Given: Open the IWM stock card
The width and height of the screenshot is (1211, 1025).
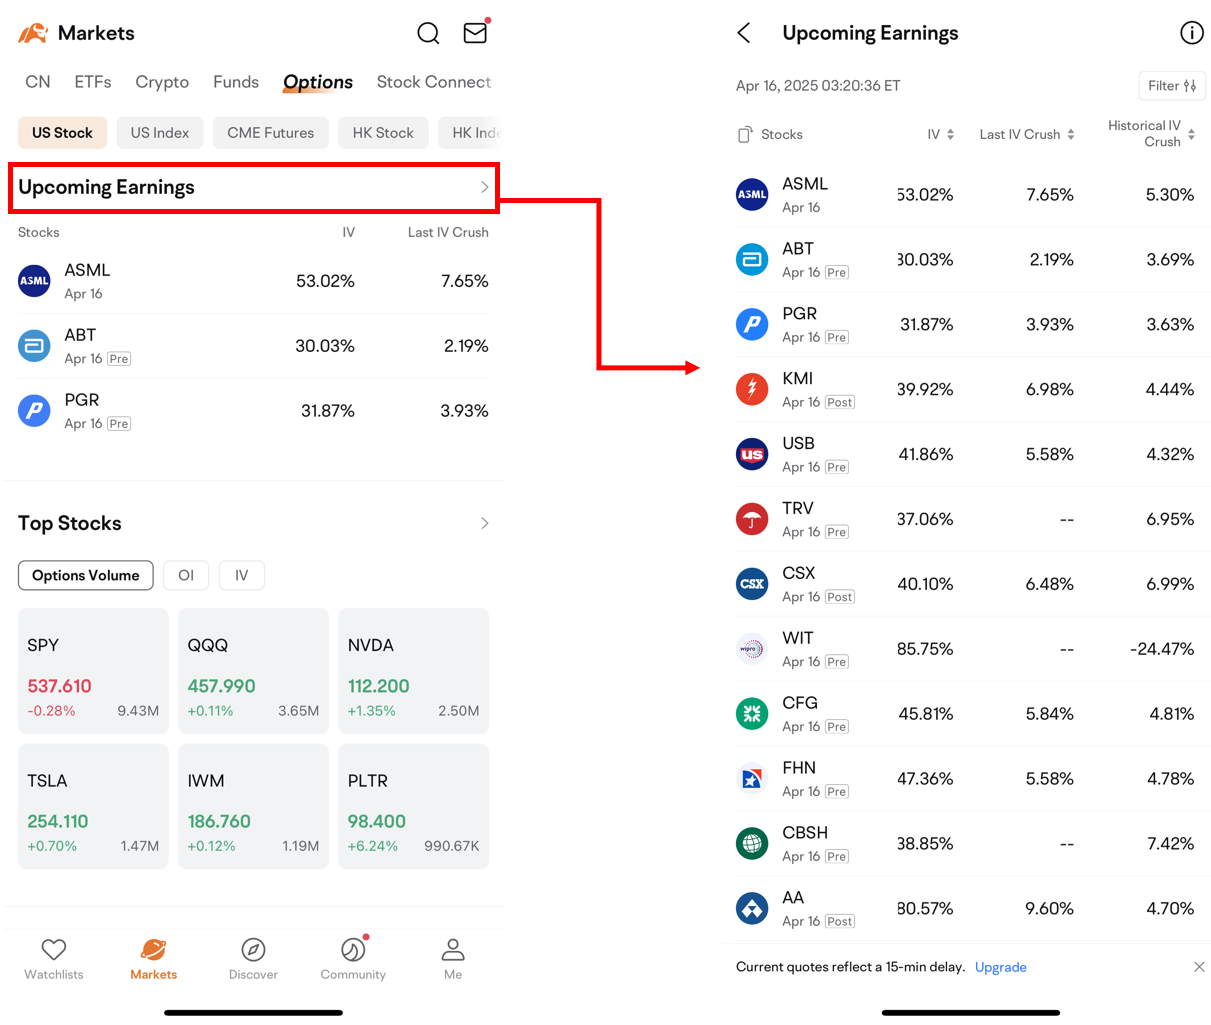Looking at the screenshot, I should click(x=253, y=806).
